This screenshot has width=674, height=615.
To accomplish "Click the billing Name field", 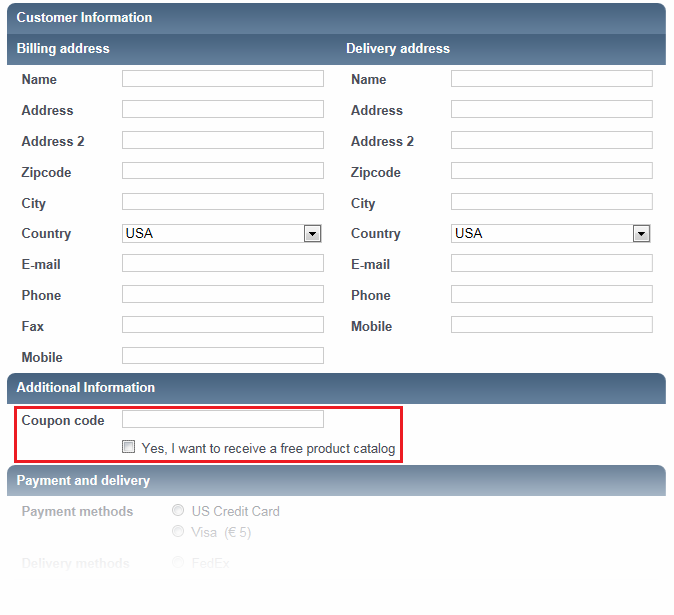I will coord(222,79).
